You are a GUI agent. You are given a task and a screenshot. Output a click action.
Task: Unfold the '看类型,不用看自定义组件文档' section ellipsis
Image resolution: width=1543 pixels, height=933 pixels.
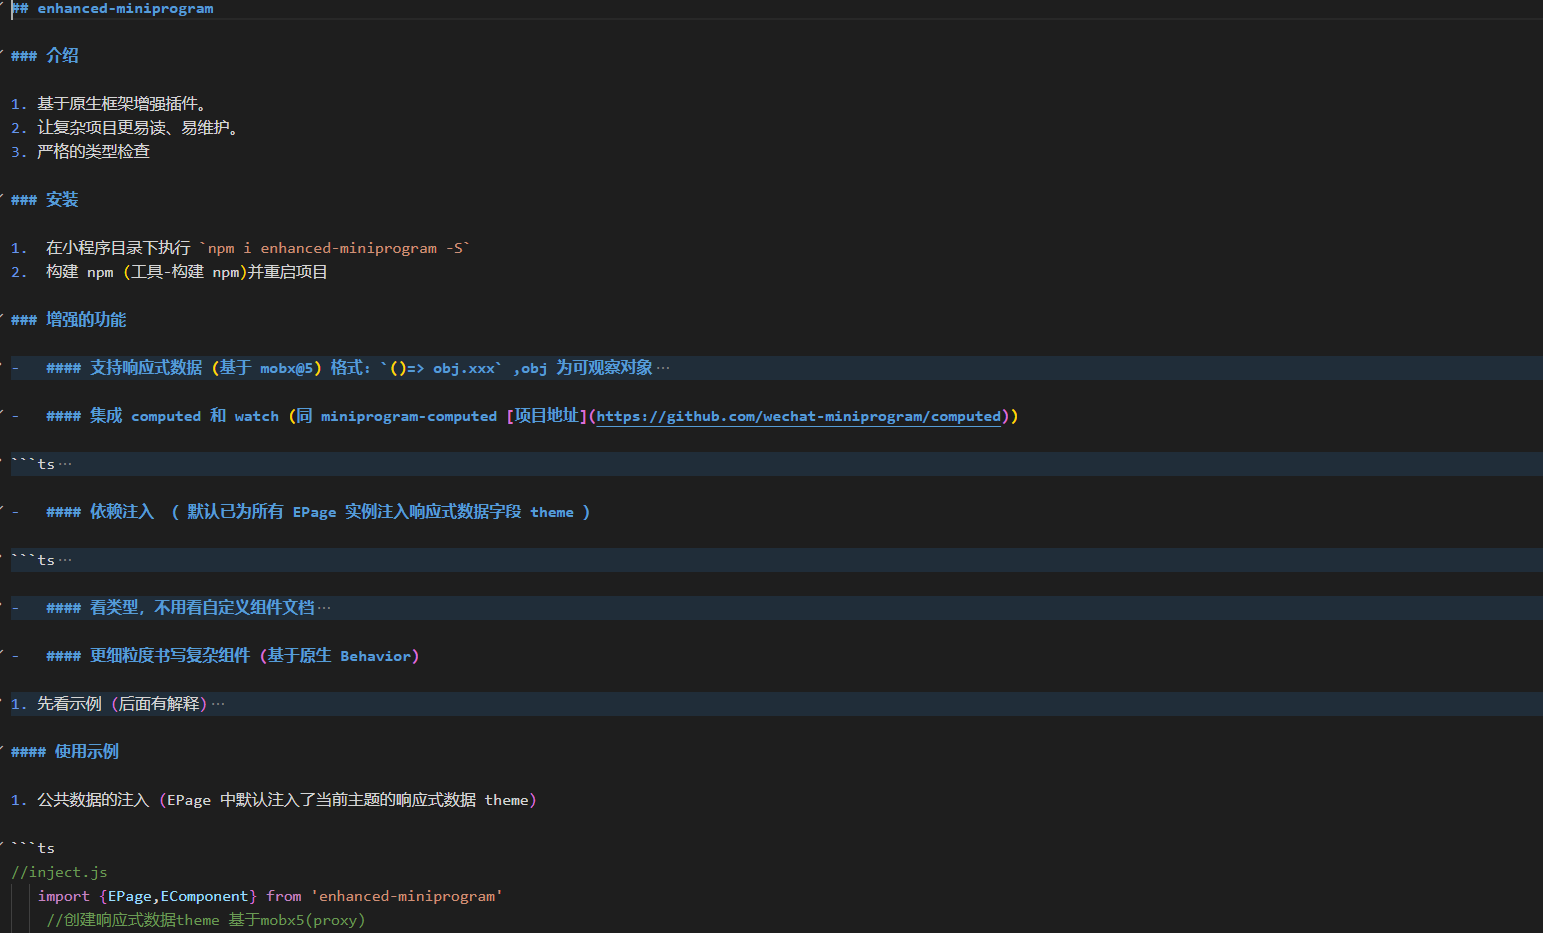coord(324,608)
